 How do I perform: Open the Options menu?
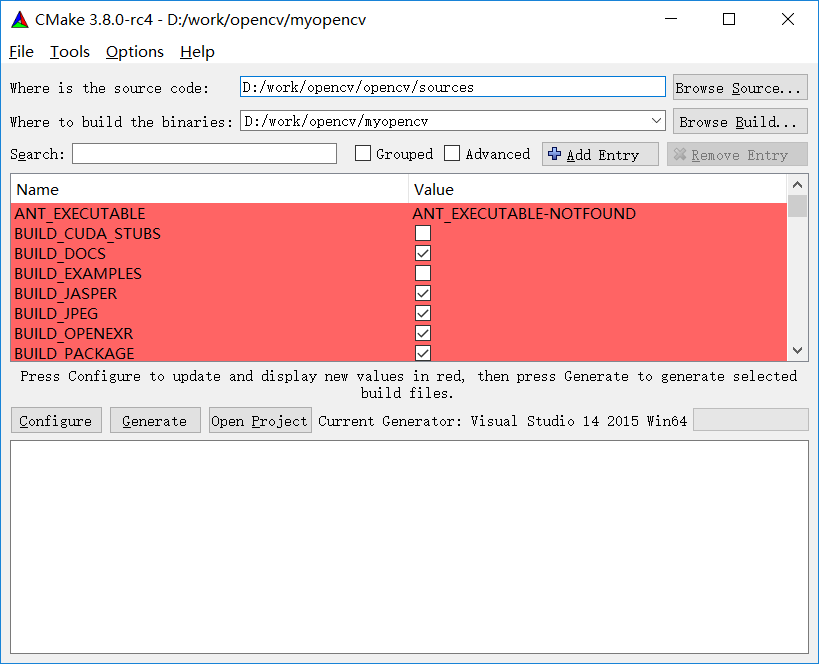pos(135,52)
